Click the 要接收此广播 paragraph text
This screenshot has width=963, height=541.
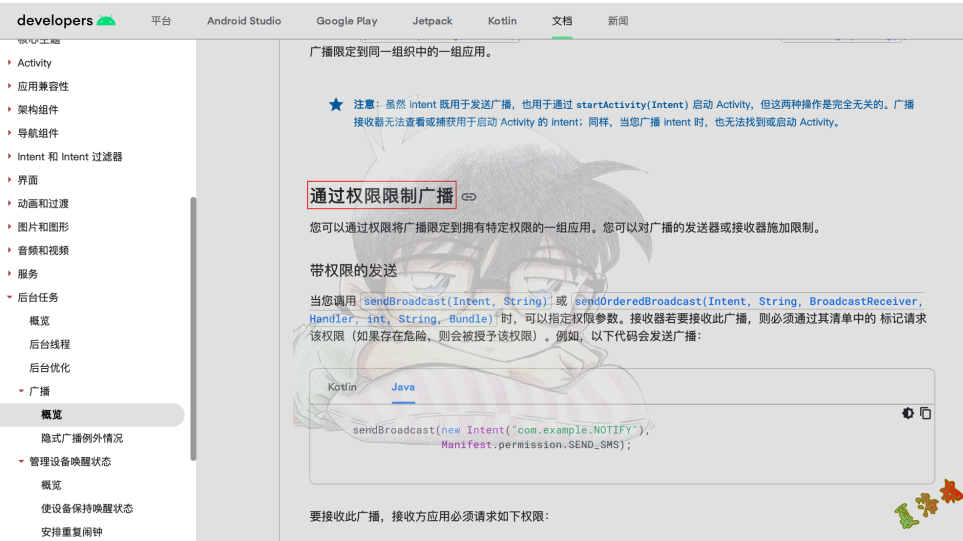click(x=429, y=516)
